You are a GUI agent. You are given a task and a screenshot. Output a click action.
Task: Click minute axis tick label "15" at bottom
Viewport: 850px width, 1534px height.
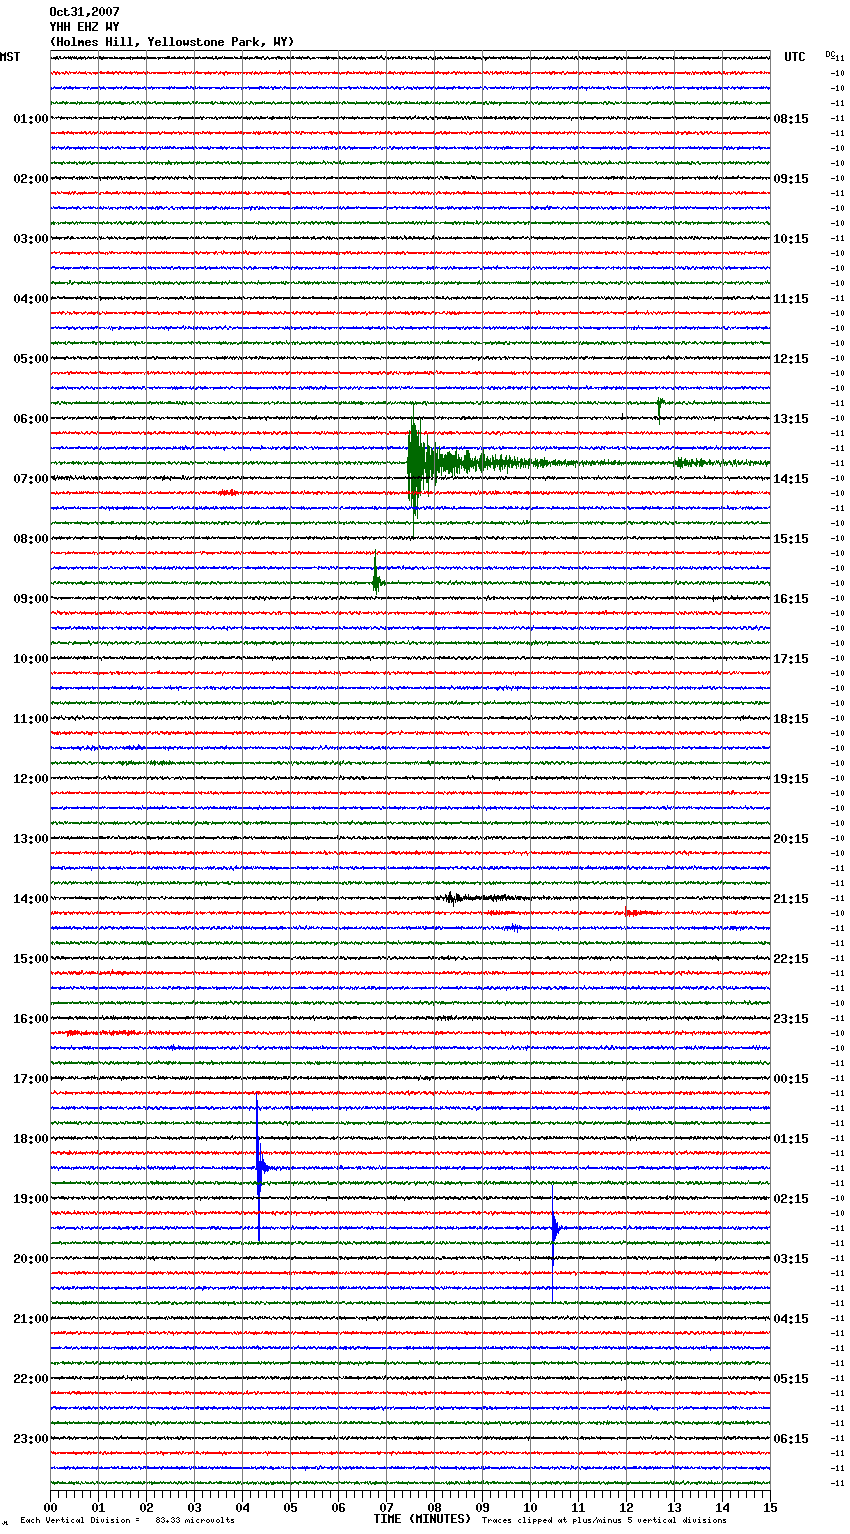pyautogui.click(x=769, y=1507)
